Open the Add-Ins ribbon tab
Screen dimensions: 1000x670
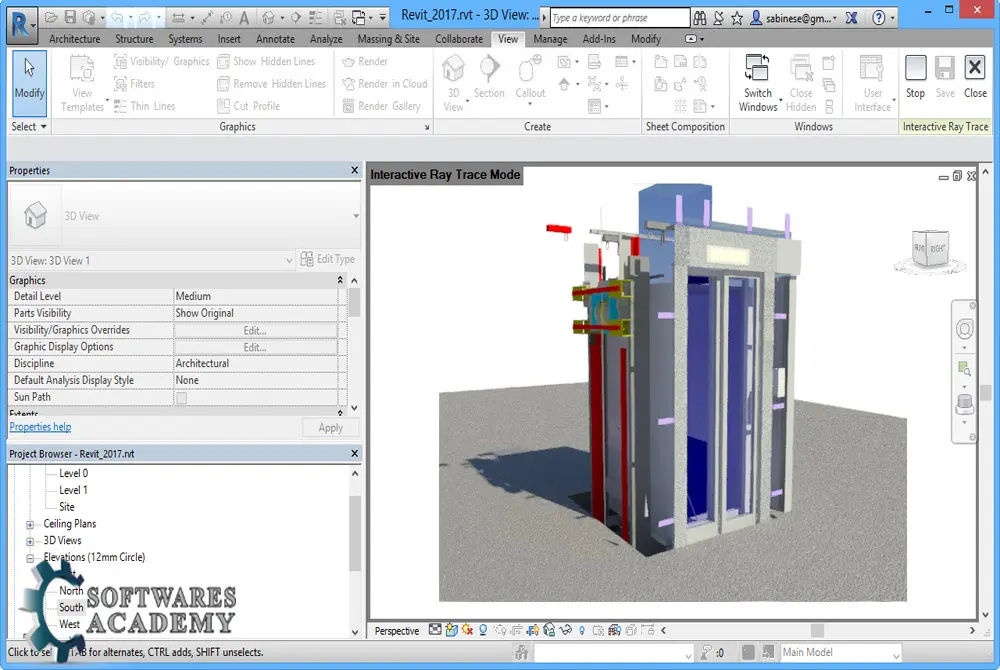pos(599,39)
